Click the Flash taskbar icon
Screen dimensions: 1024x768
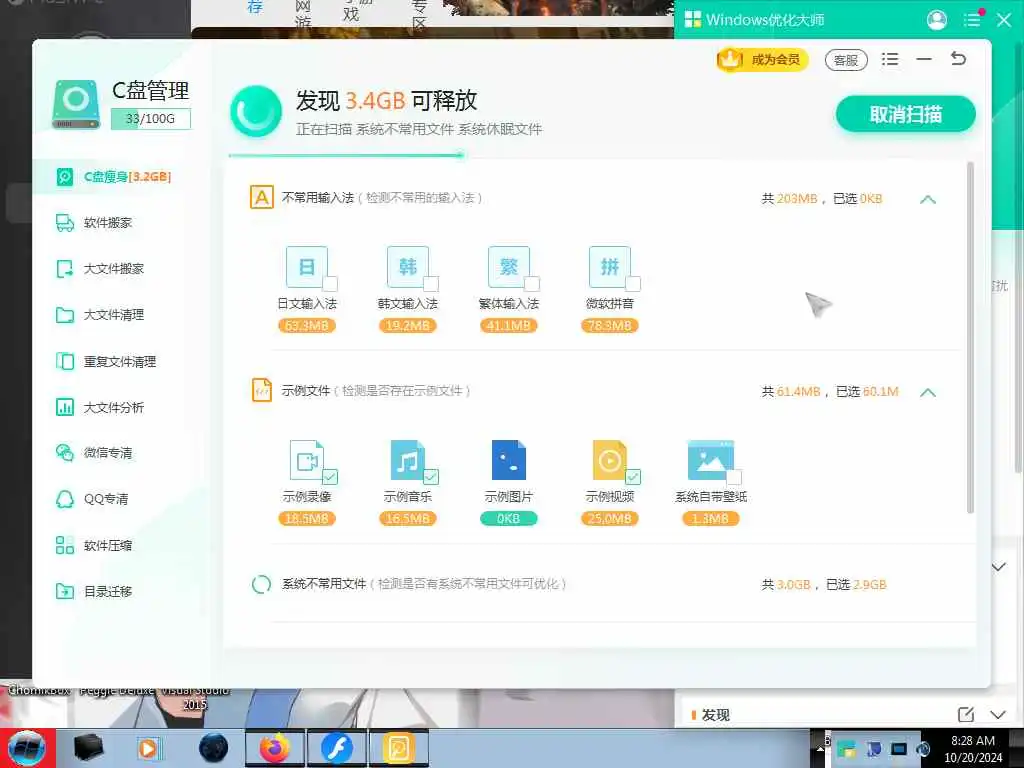(336, 748)
